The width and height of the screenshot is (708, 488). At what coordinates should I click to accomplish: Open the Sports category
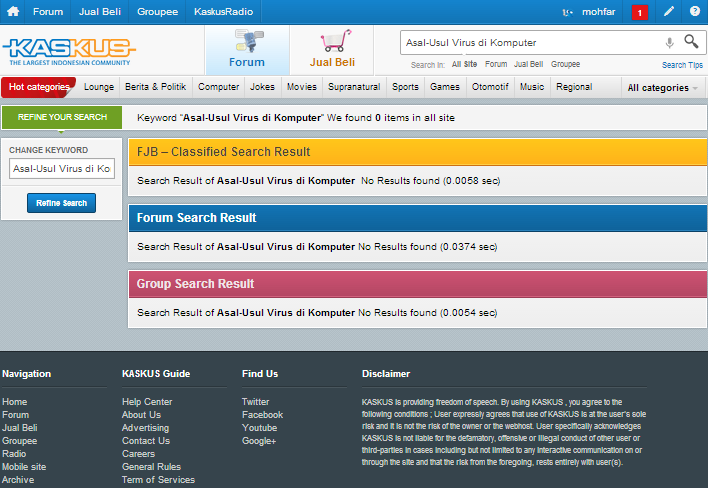click(x=405, y=87)
